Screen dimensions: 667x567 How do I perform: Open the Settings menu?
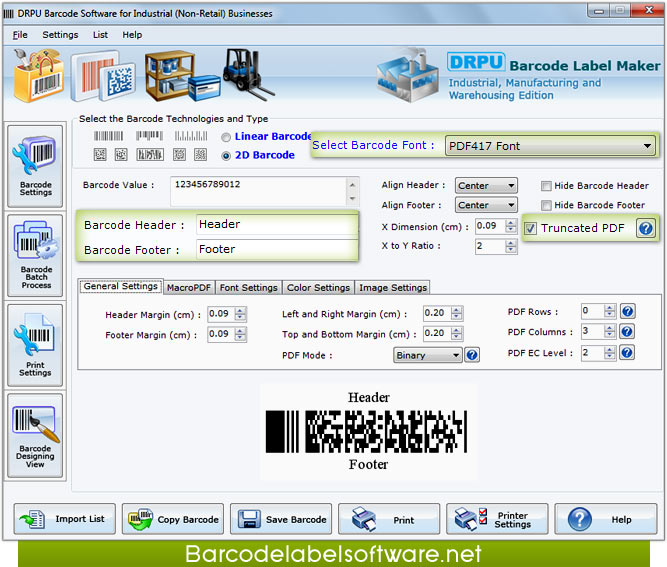click(60, 35)
